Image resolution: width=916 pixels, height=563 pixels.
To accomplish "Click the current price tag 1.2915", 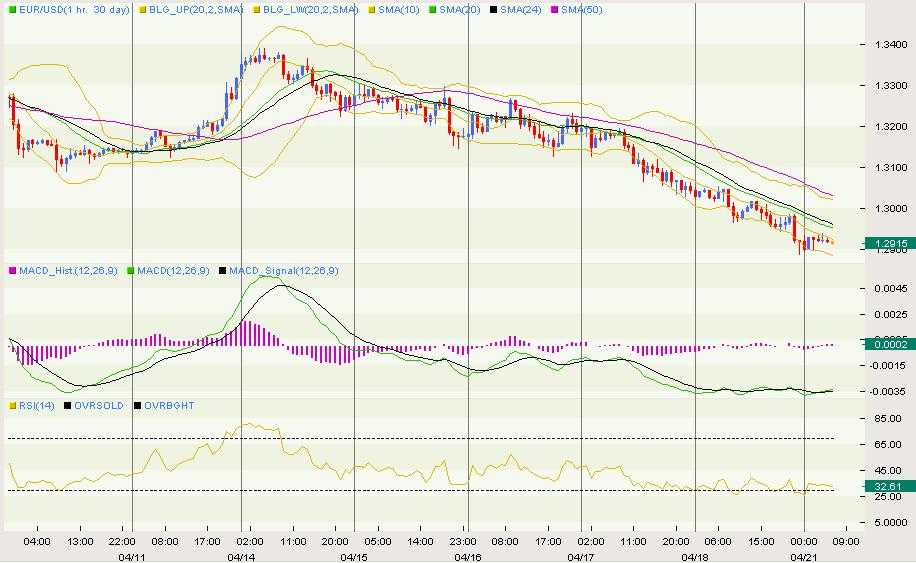I will point(890,244).
